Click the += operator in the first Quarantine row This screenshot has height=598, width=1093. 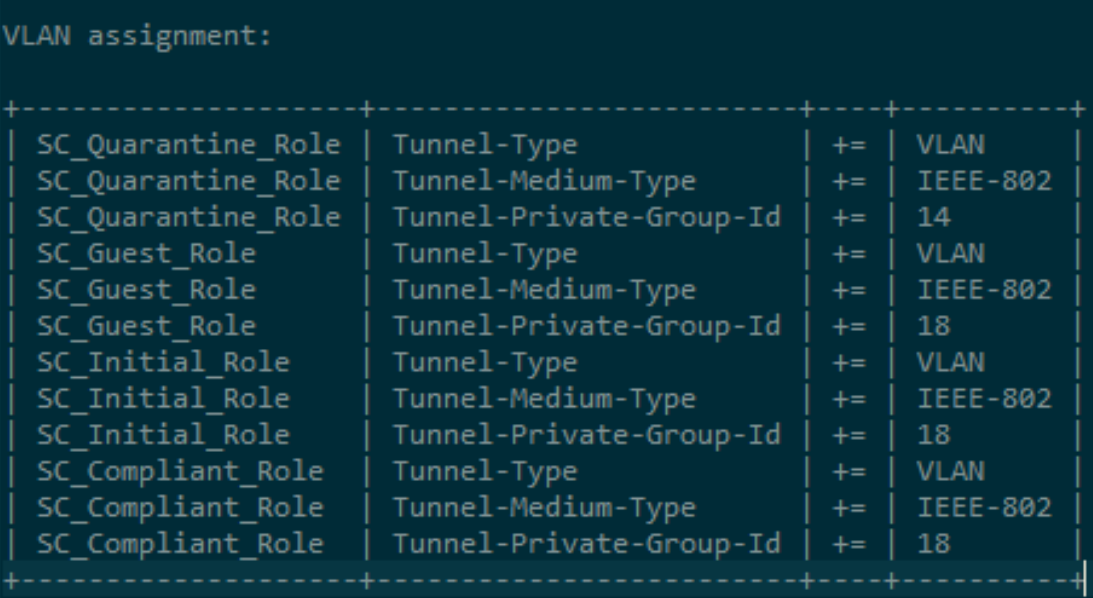pos(848,145)
